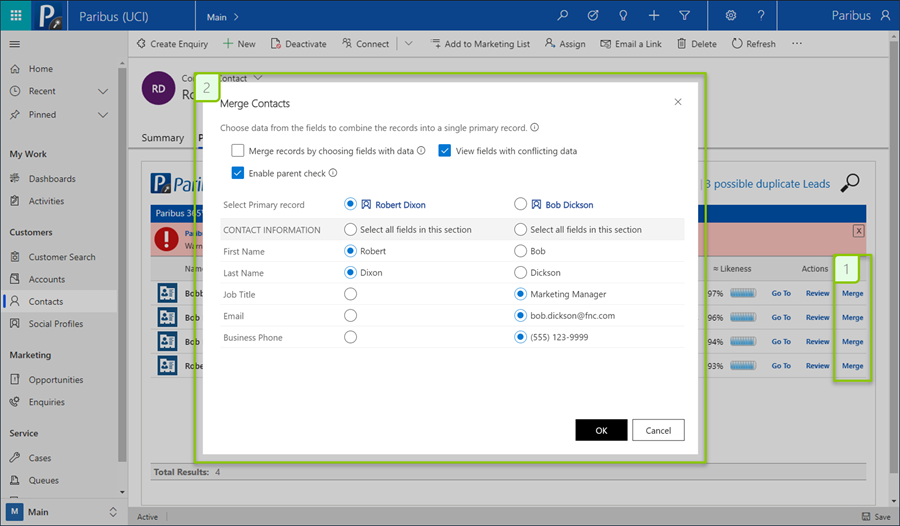The height and width of the screenshot is (526, 900).
Task: Uncheck Enable parent check
Action: coord(238,173)
